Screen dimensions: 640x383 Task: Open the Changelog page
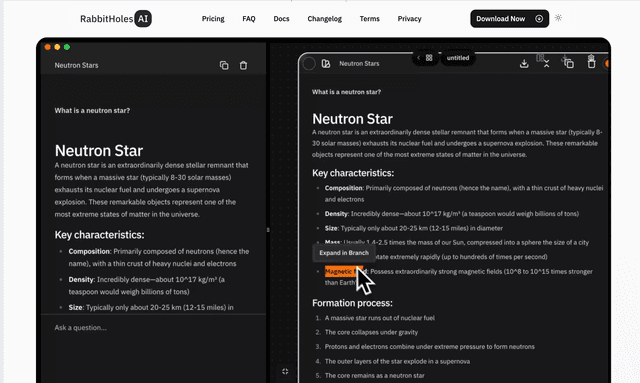pyautogui.click(x=324, y=19)
